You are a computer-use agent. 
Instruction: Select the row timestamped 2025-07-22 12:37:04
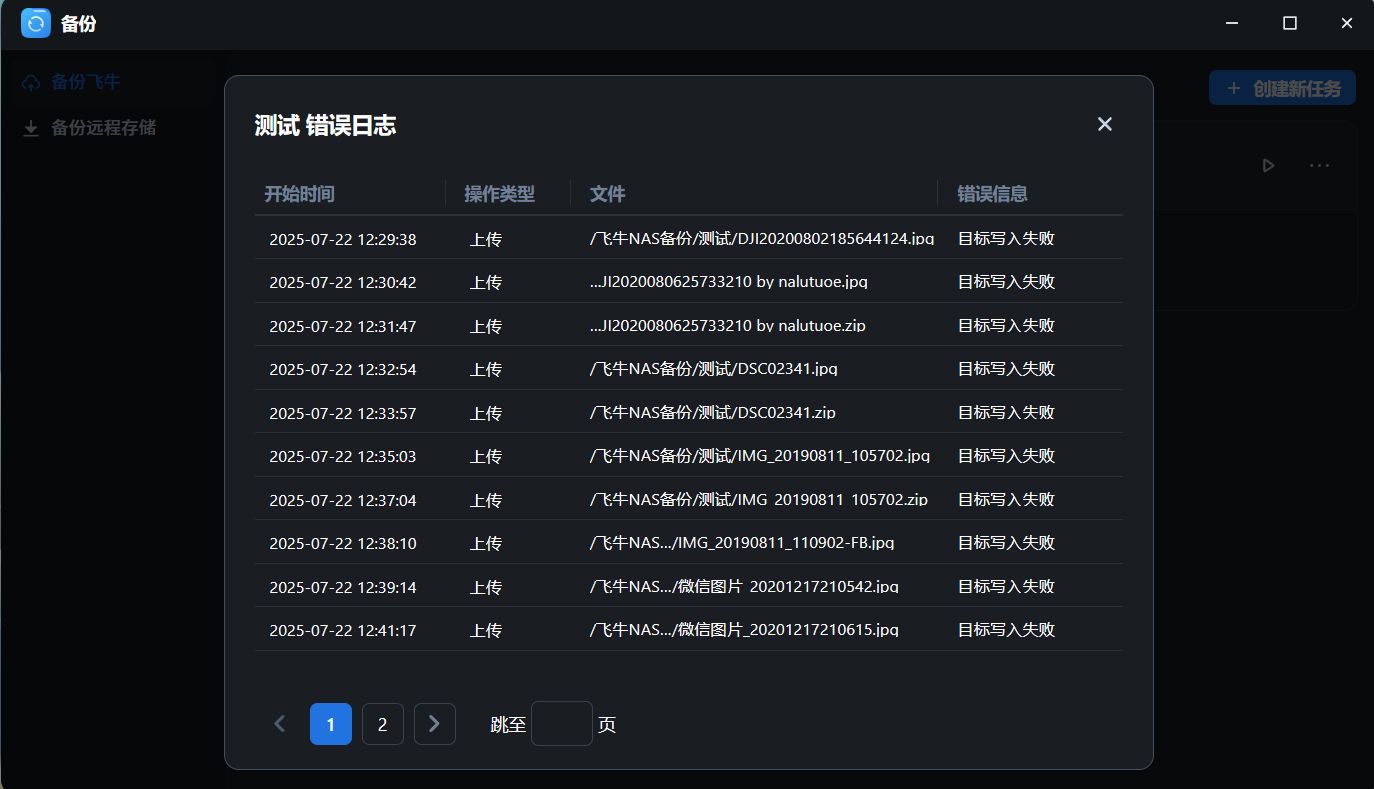688,499
